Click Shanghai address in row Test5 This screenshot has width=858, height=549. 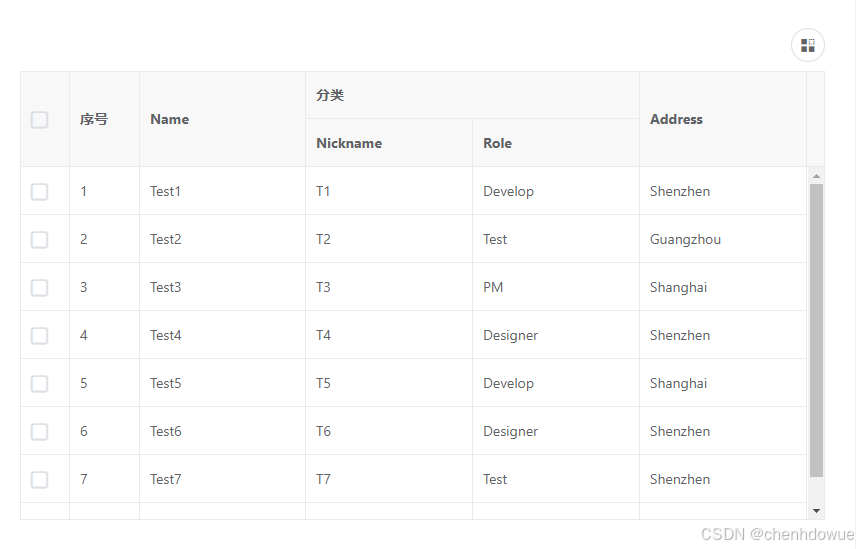[x=722, y=383]
